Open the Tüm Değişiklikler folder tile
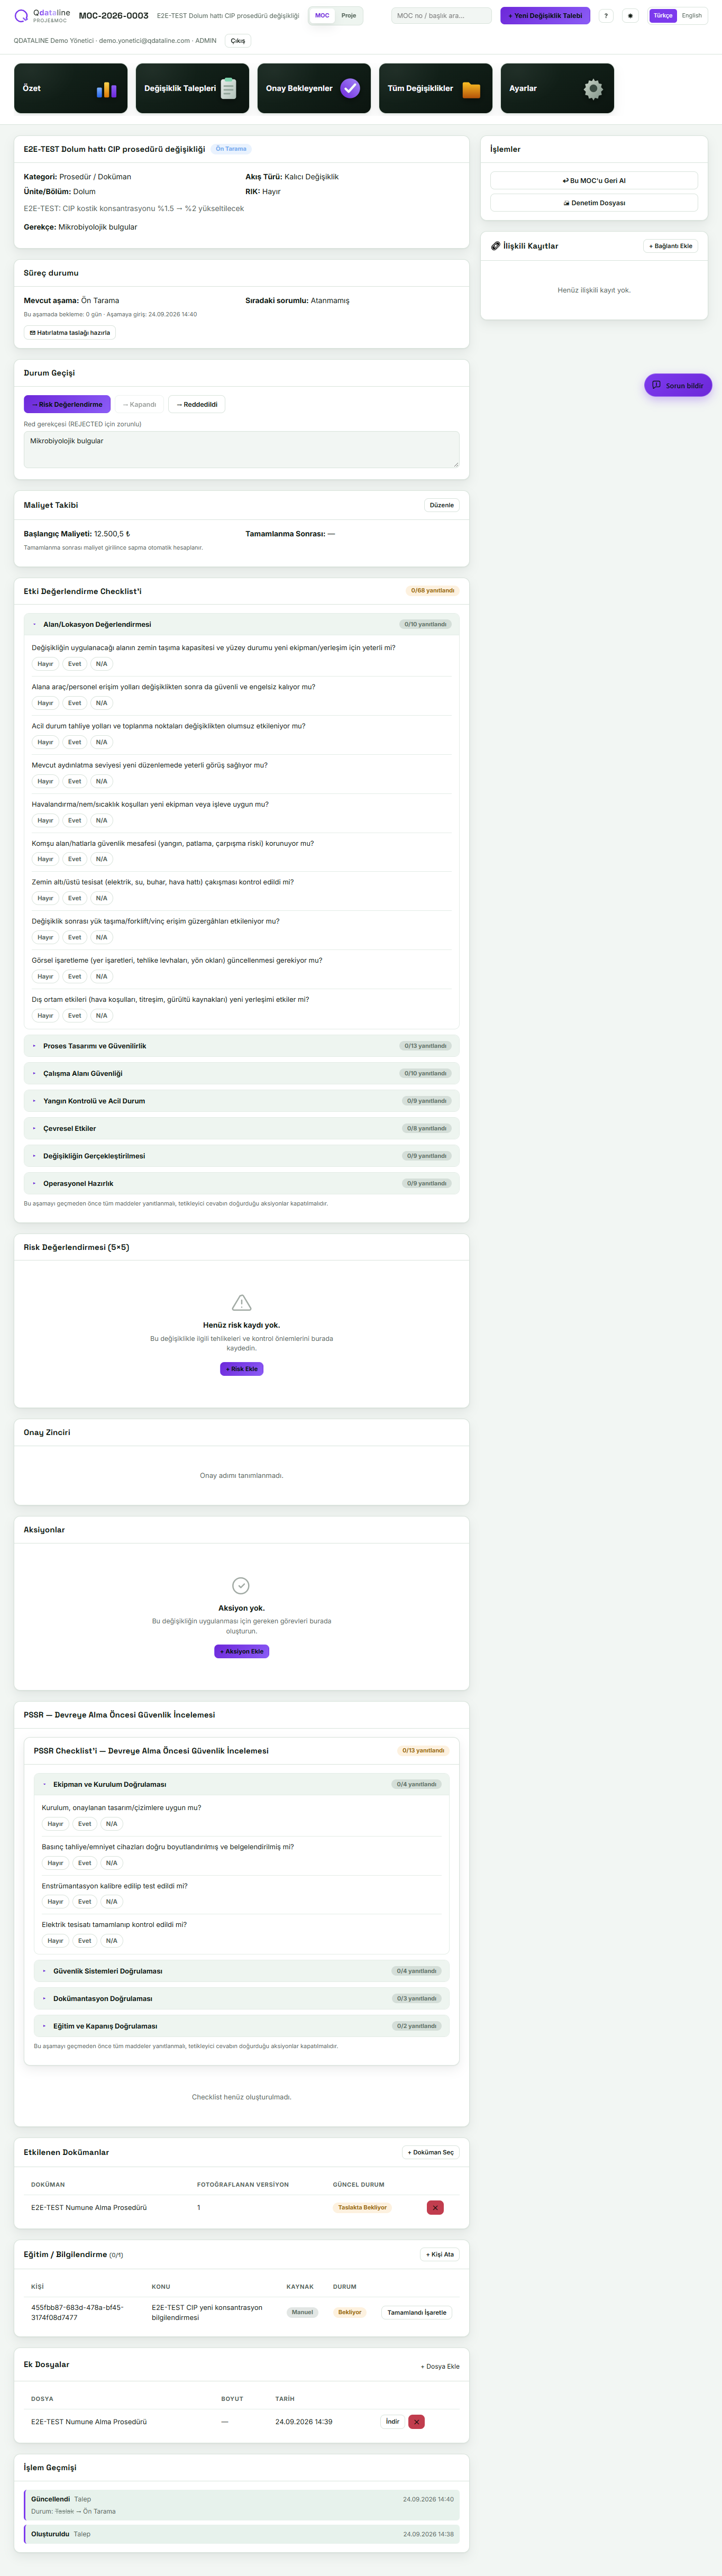Viewport: 722px width, 2576px height. coord(436,88)
